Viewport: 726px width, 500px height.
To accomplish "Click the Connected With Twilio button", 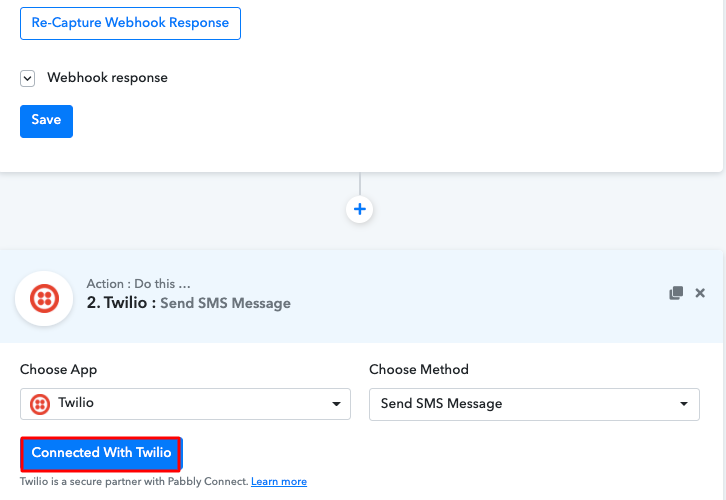I will pos(101,453).
